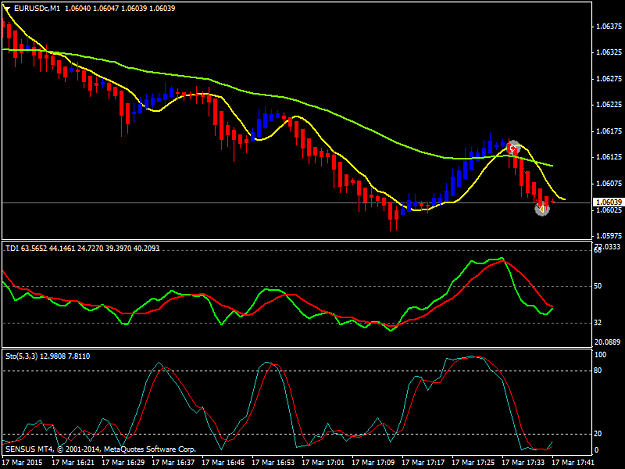The image size is (625, 469).
Task: Click the 1.06375 price axis label
Action: (609, 26)
